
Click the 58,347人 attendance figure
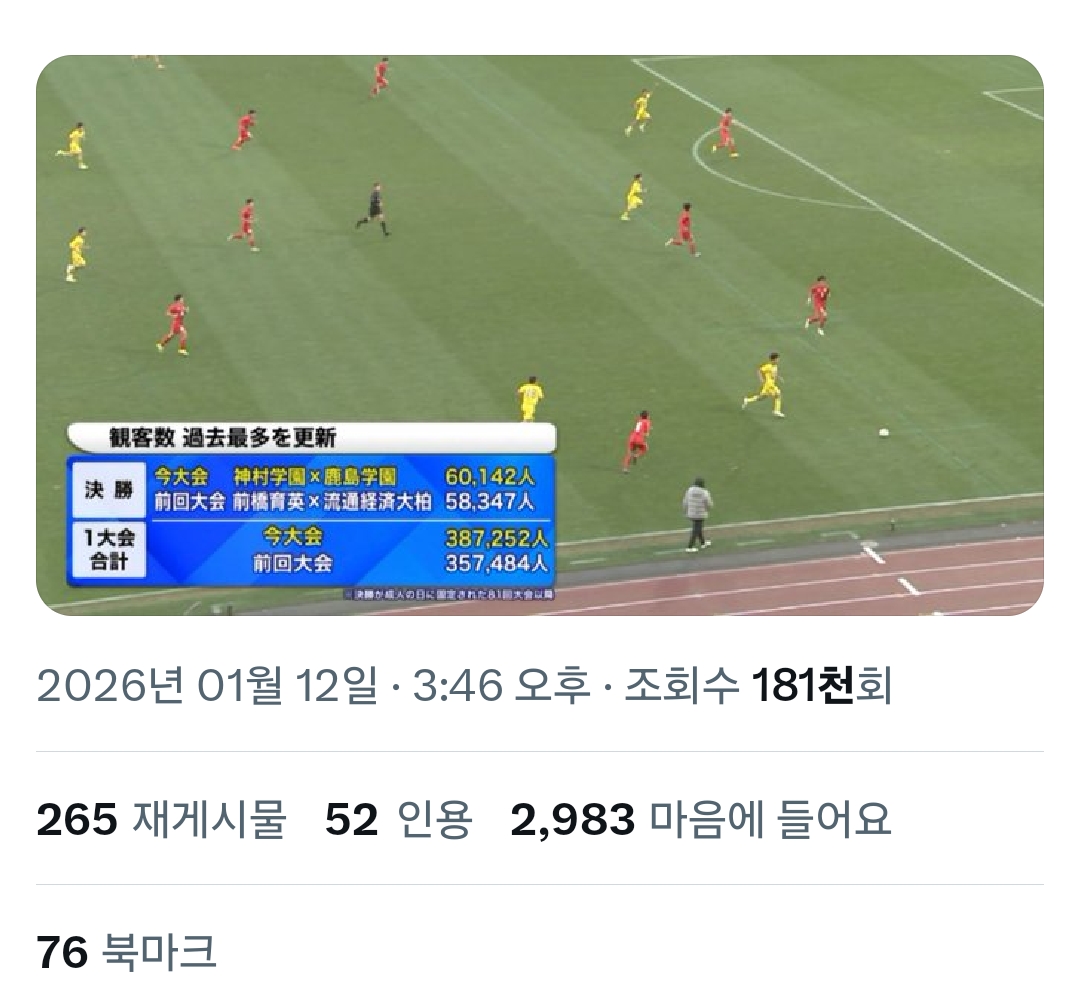click(490, 502)
